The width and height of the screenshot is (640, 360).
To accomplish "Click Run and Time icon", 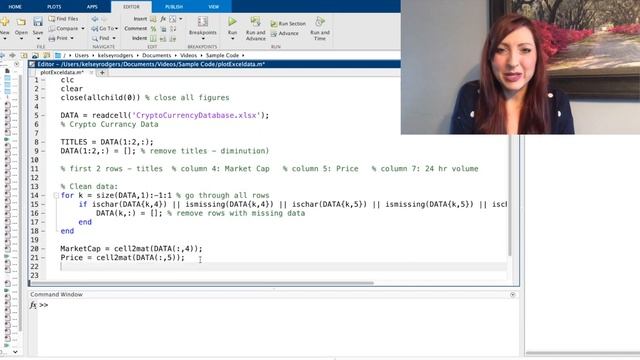I will click(320, 22).
